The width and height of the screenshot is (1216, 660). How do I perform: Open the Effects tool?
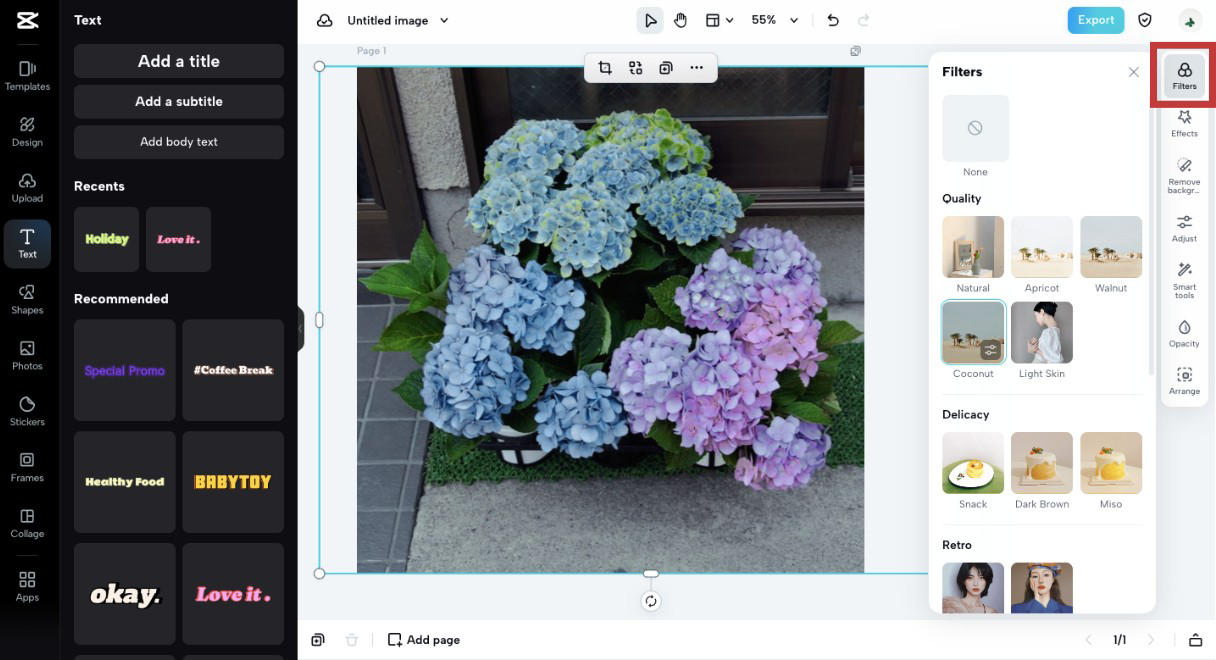tap(1184, 123)
